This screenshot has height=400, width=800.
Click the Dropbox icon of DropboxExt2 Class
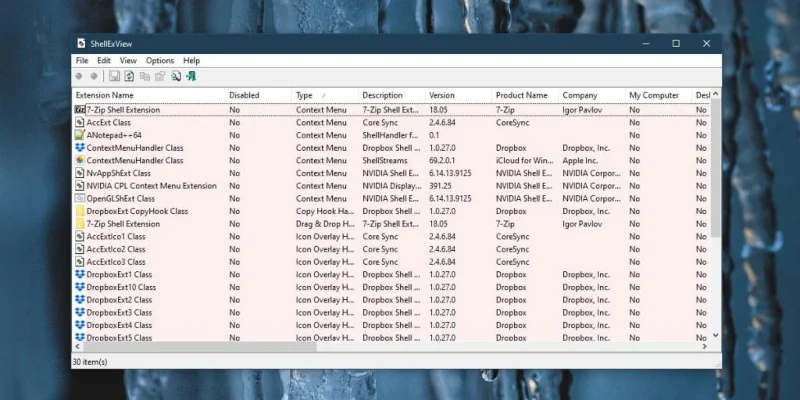(x=80, y=300)
